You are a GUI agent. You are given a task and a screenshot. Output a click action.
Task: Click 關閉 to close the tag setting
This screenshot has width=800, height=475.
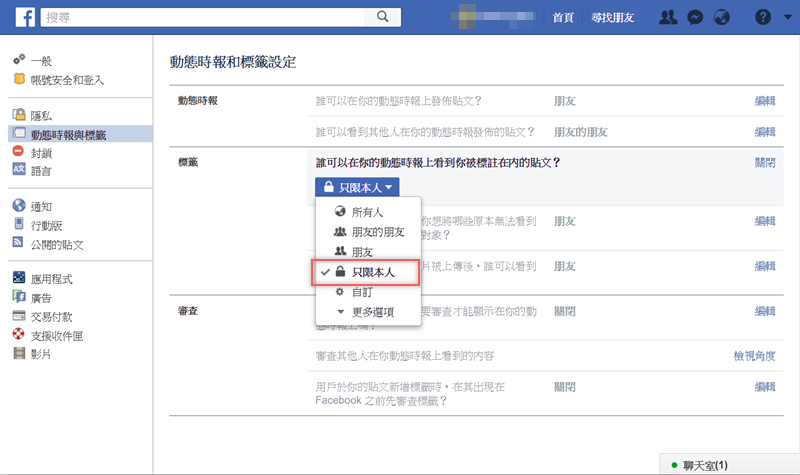tap(765, 162)
